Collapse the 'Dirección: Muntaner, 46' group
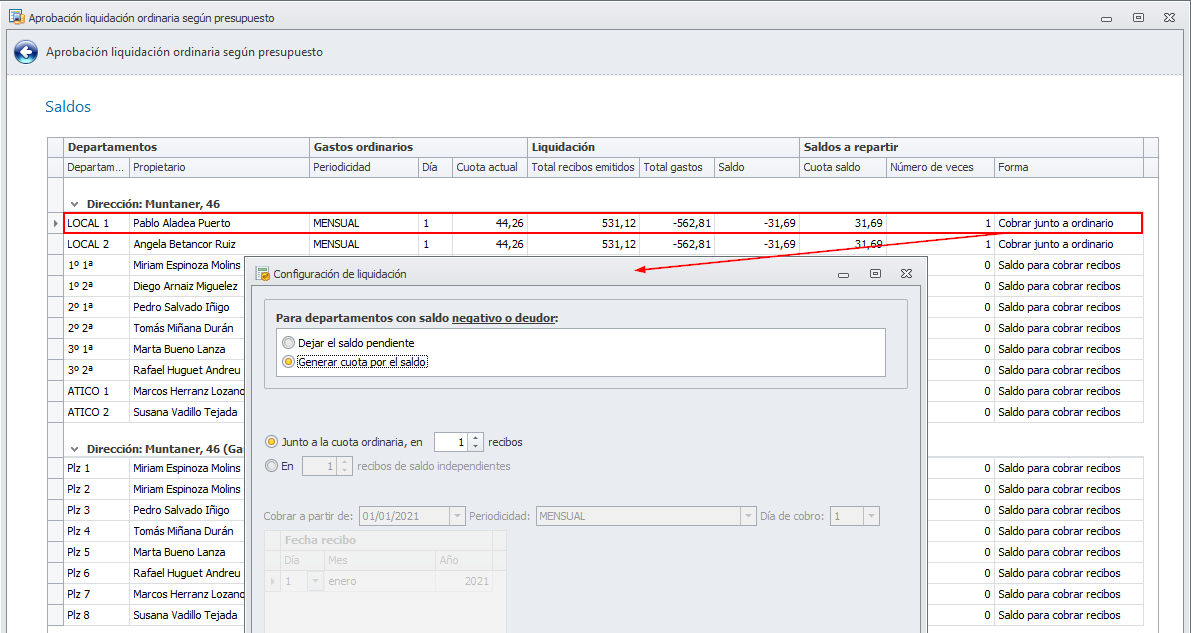 click(75, 204)
